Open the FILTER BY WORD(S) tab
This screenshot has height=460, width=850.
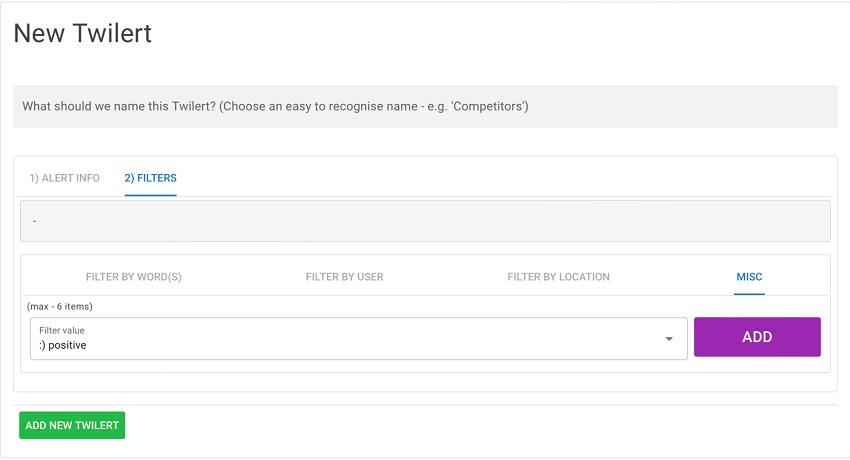tap(134, 277)
